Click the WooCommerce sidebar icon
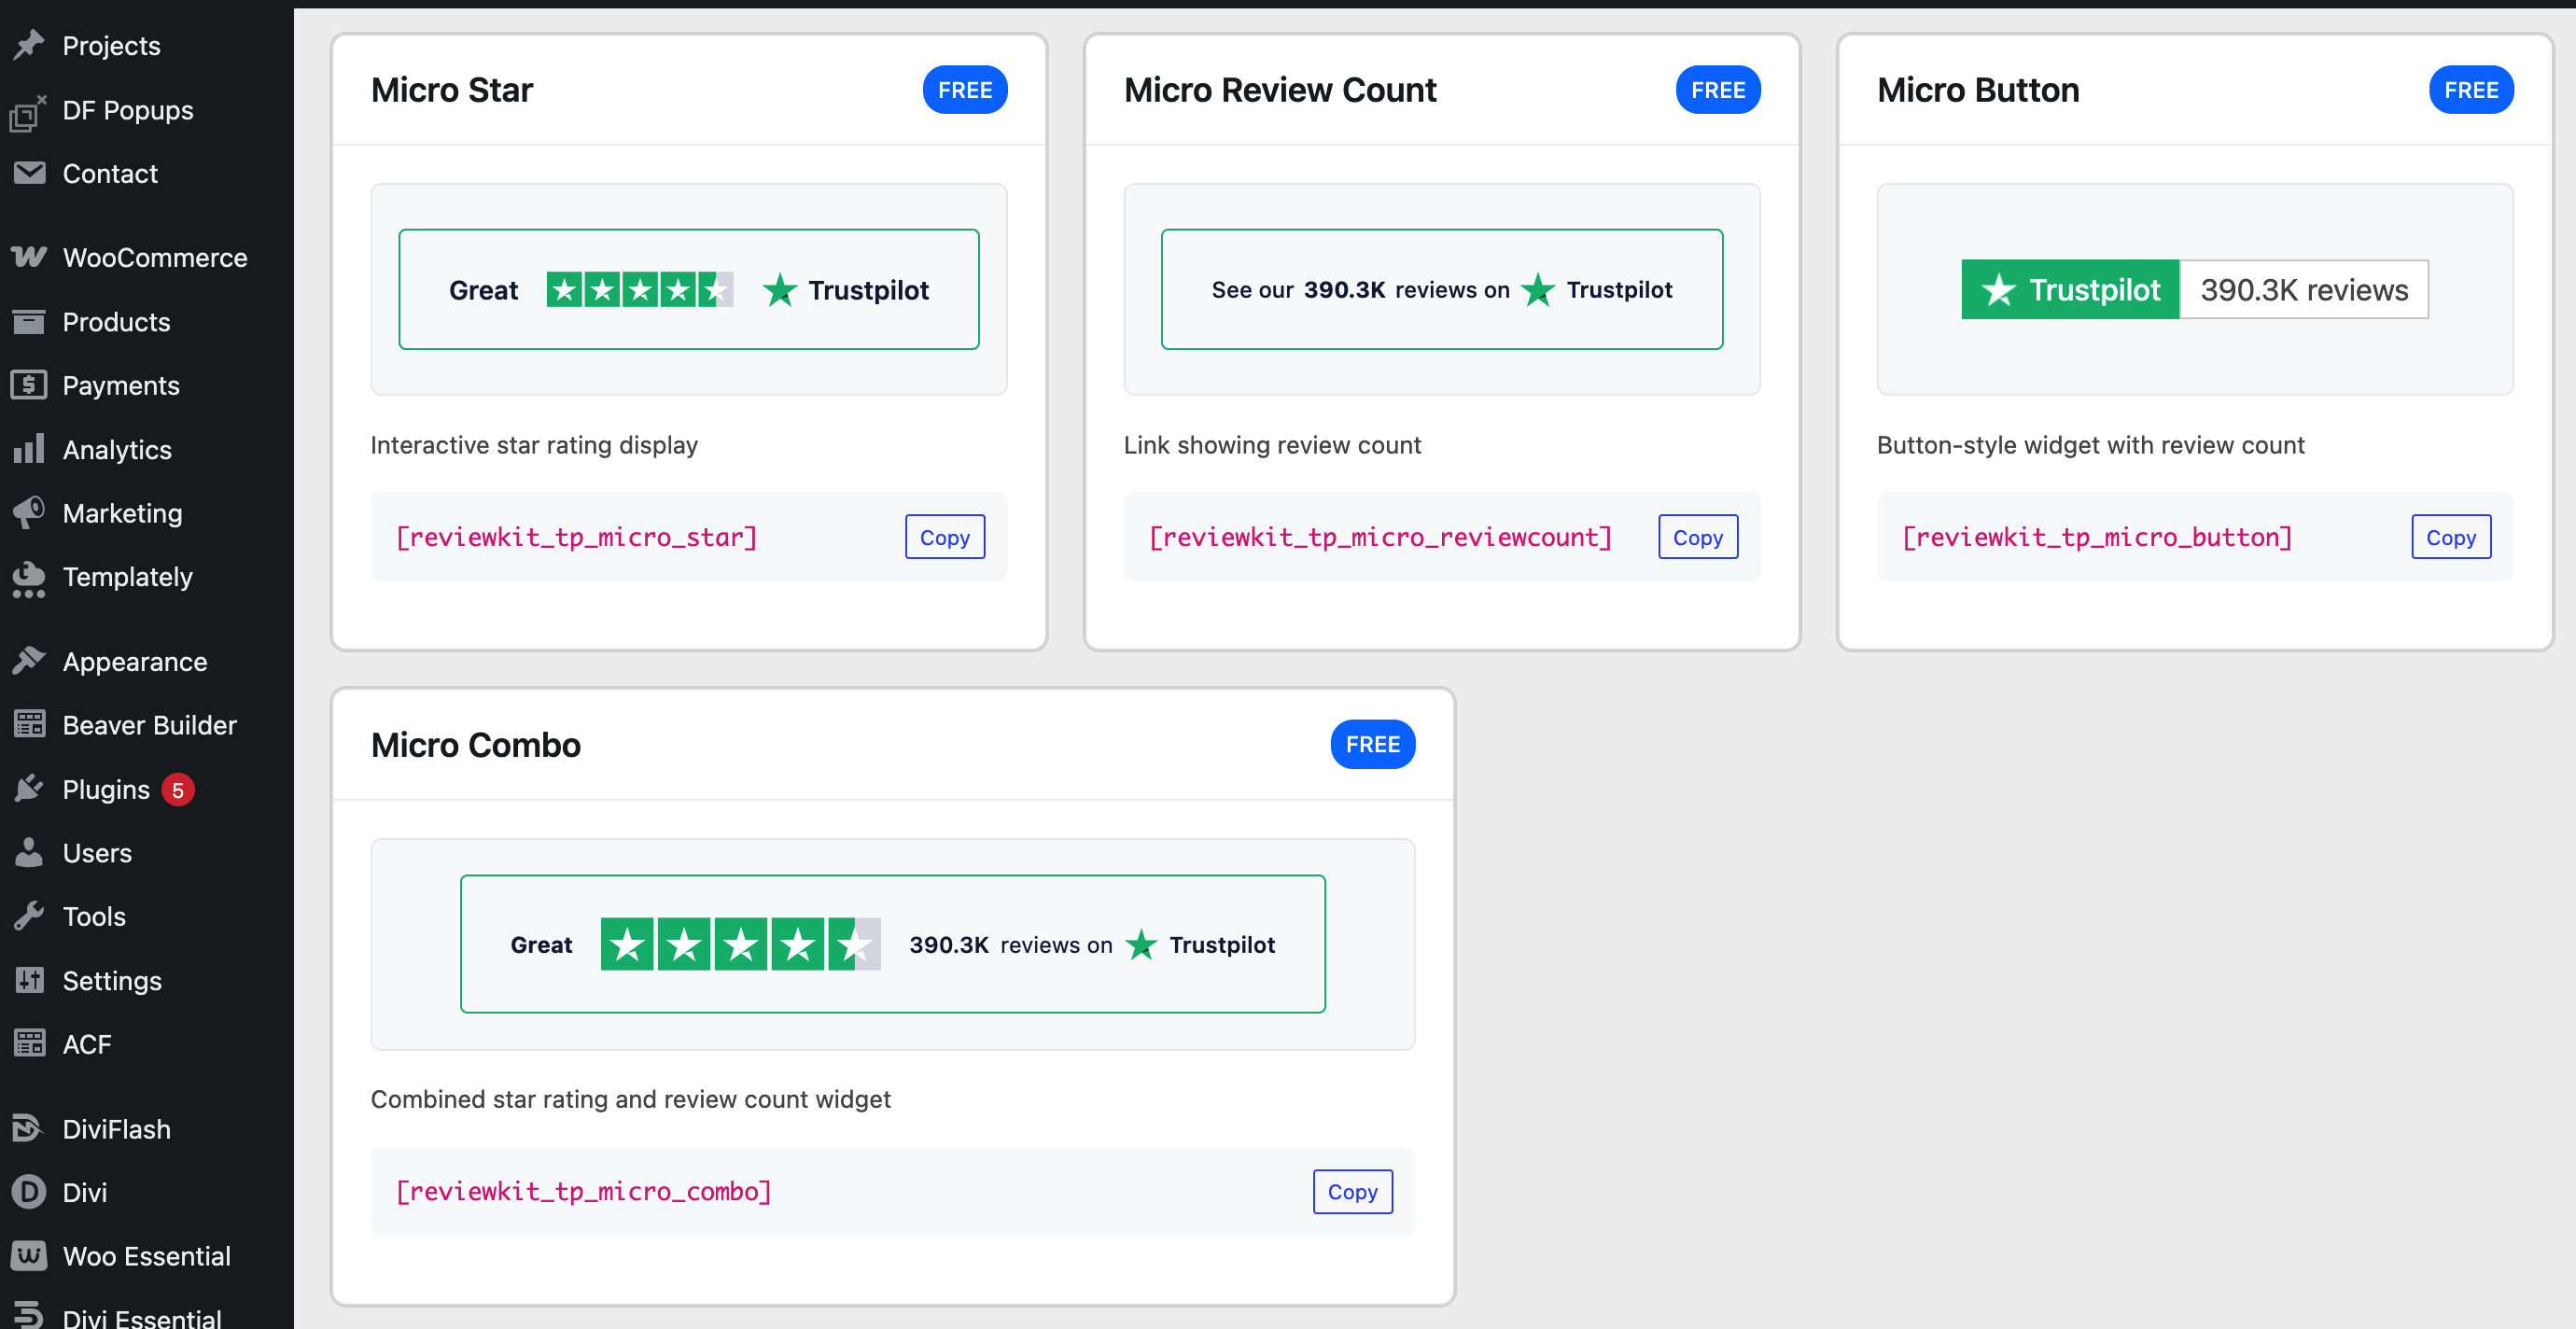2576x1329 pixels. [29, 257]
